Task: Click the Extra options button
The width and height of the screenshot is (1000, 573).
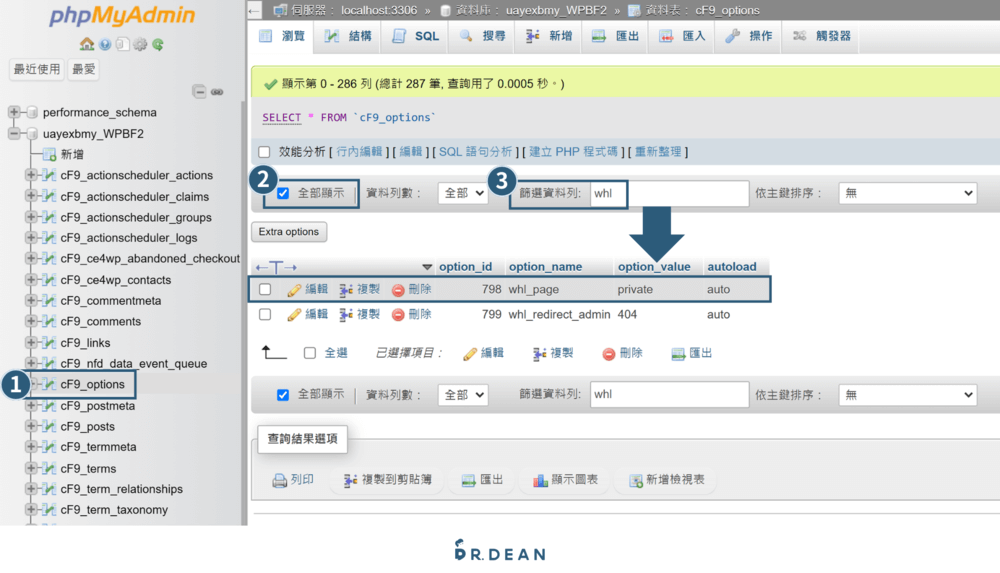Action: pyautogui.click(x=289, y=232)
